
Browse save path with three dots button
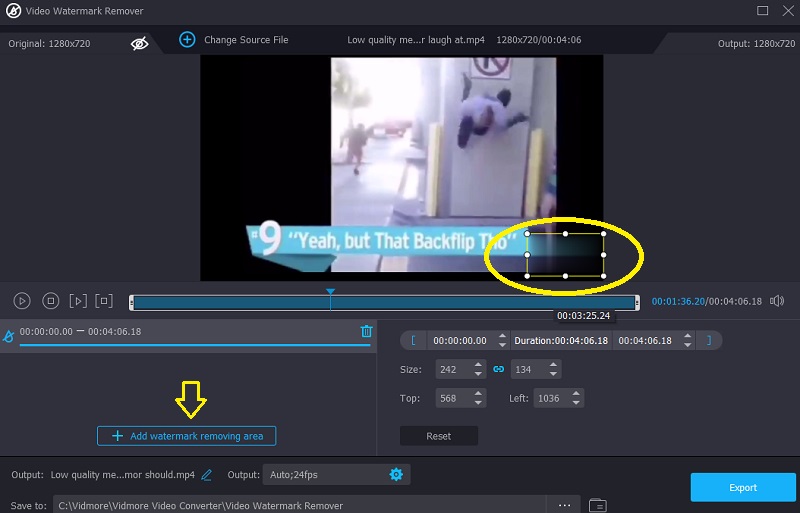click(x=564, y=505)
